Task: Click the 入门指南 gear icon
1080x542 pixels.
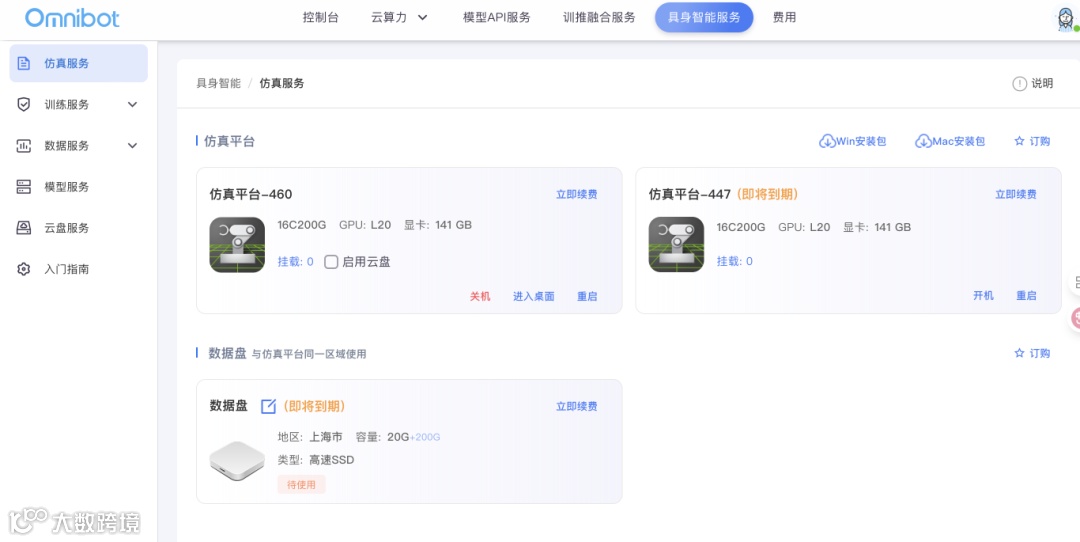Action: 23,269
